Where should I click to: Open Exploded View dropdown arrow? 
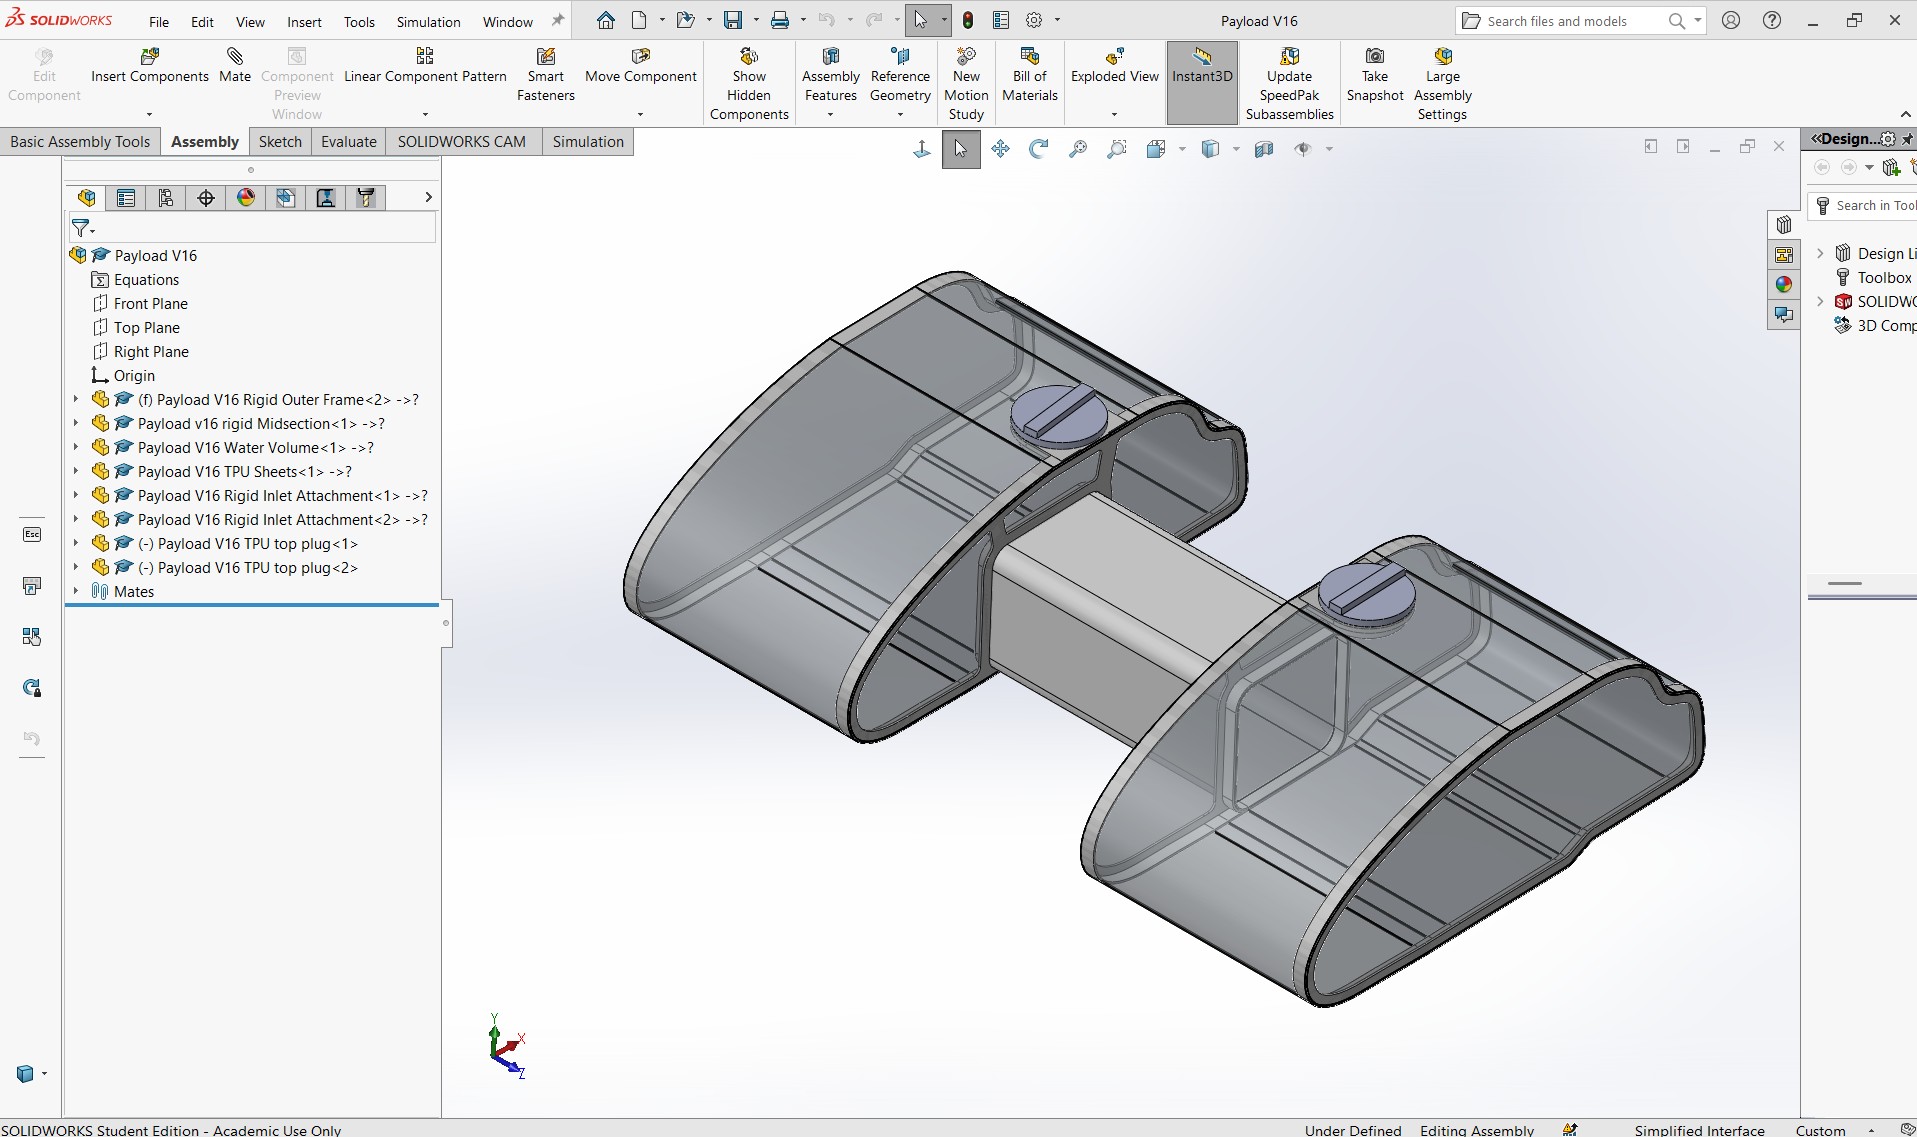(1114, 114)
